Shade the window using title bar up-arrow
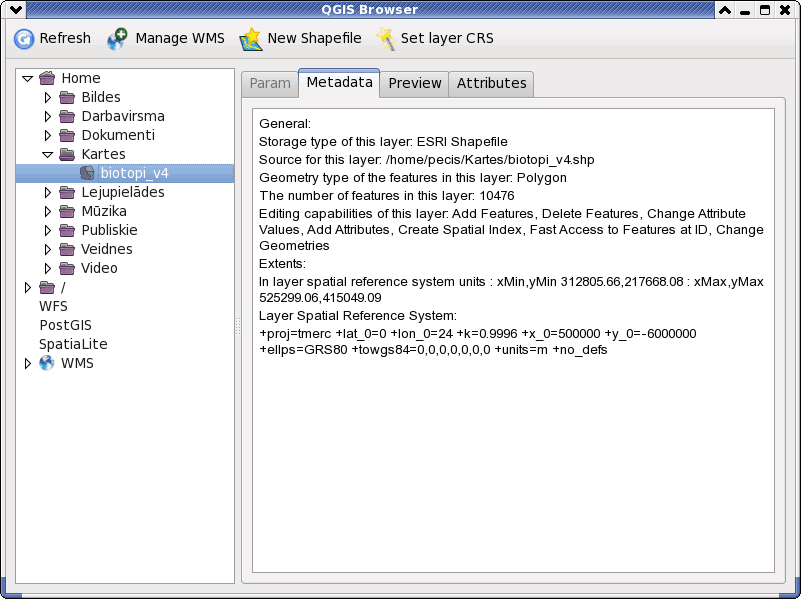This screenshot has width=801, height=599. tap(725, 10)
